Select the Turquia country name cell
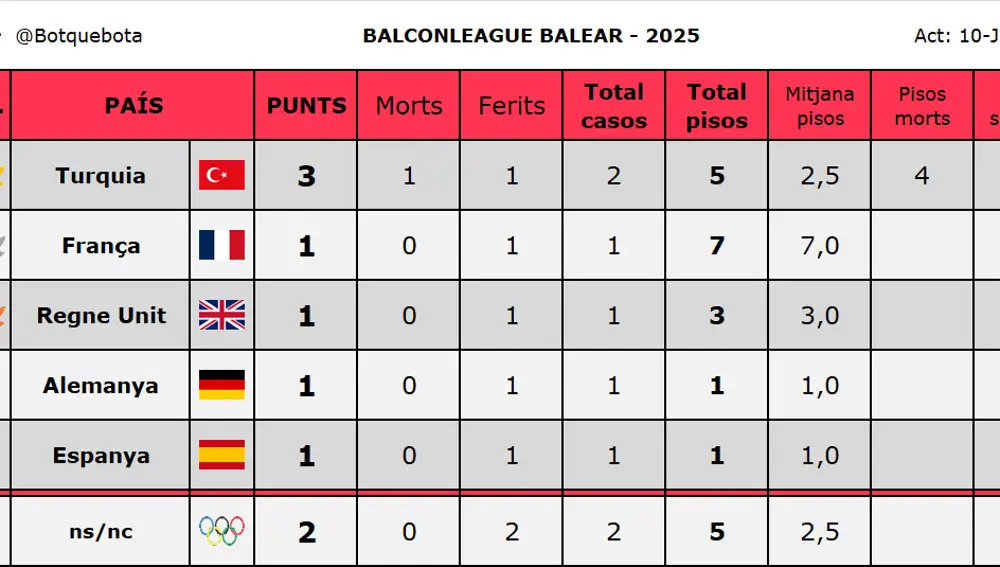Viewport: 1000px width, 567px height. (100, 175)
